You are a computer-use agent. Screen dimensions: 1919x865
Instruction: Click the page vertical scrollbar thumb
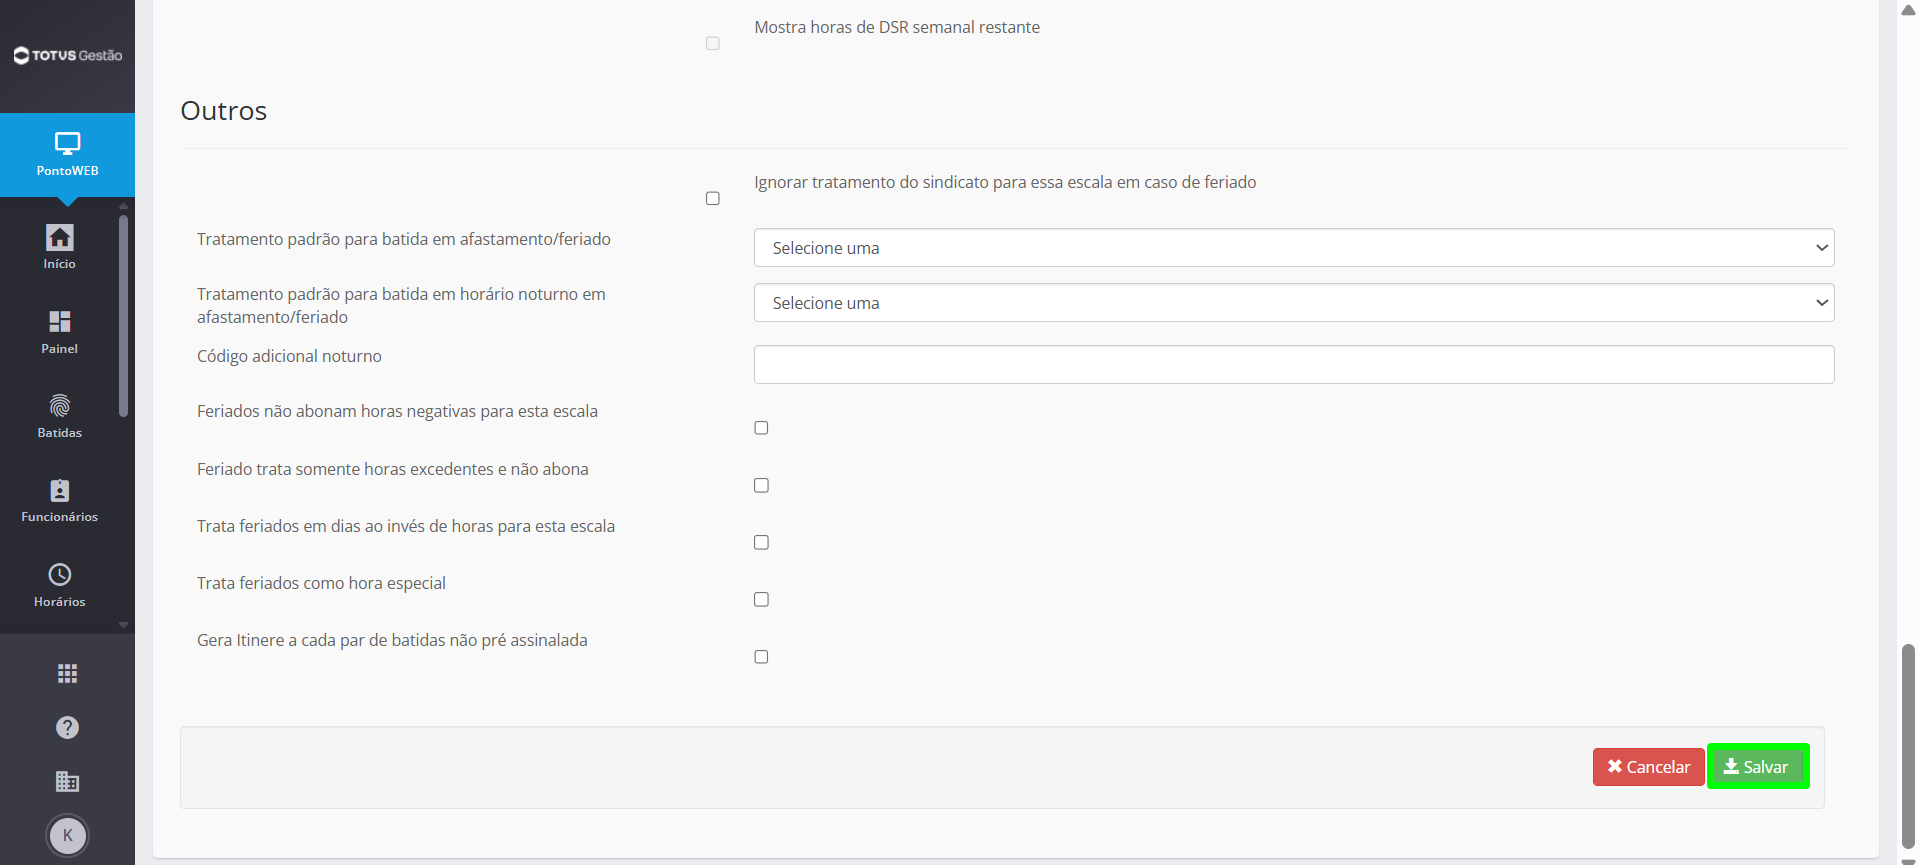coord(1908,746)
